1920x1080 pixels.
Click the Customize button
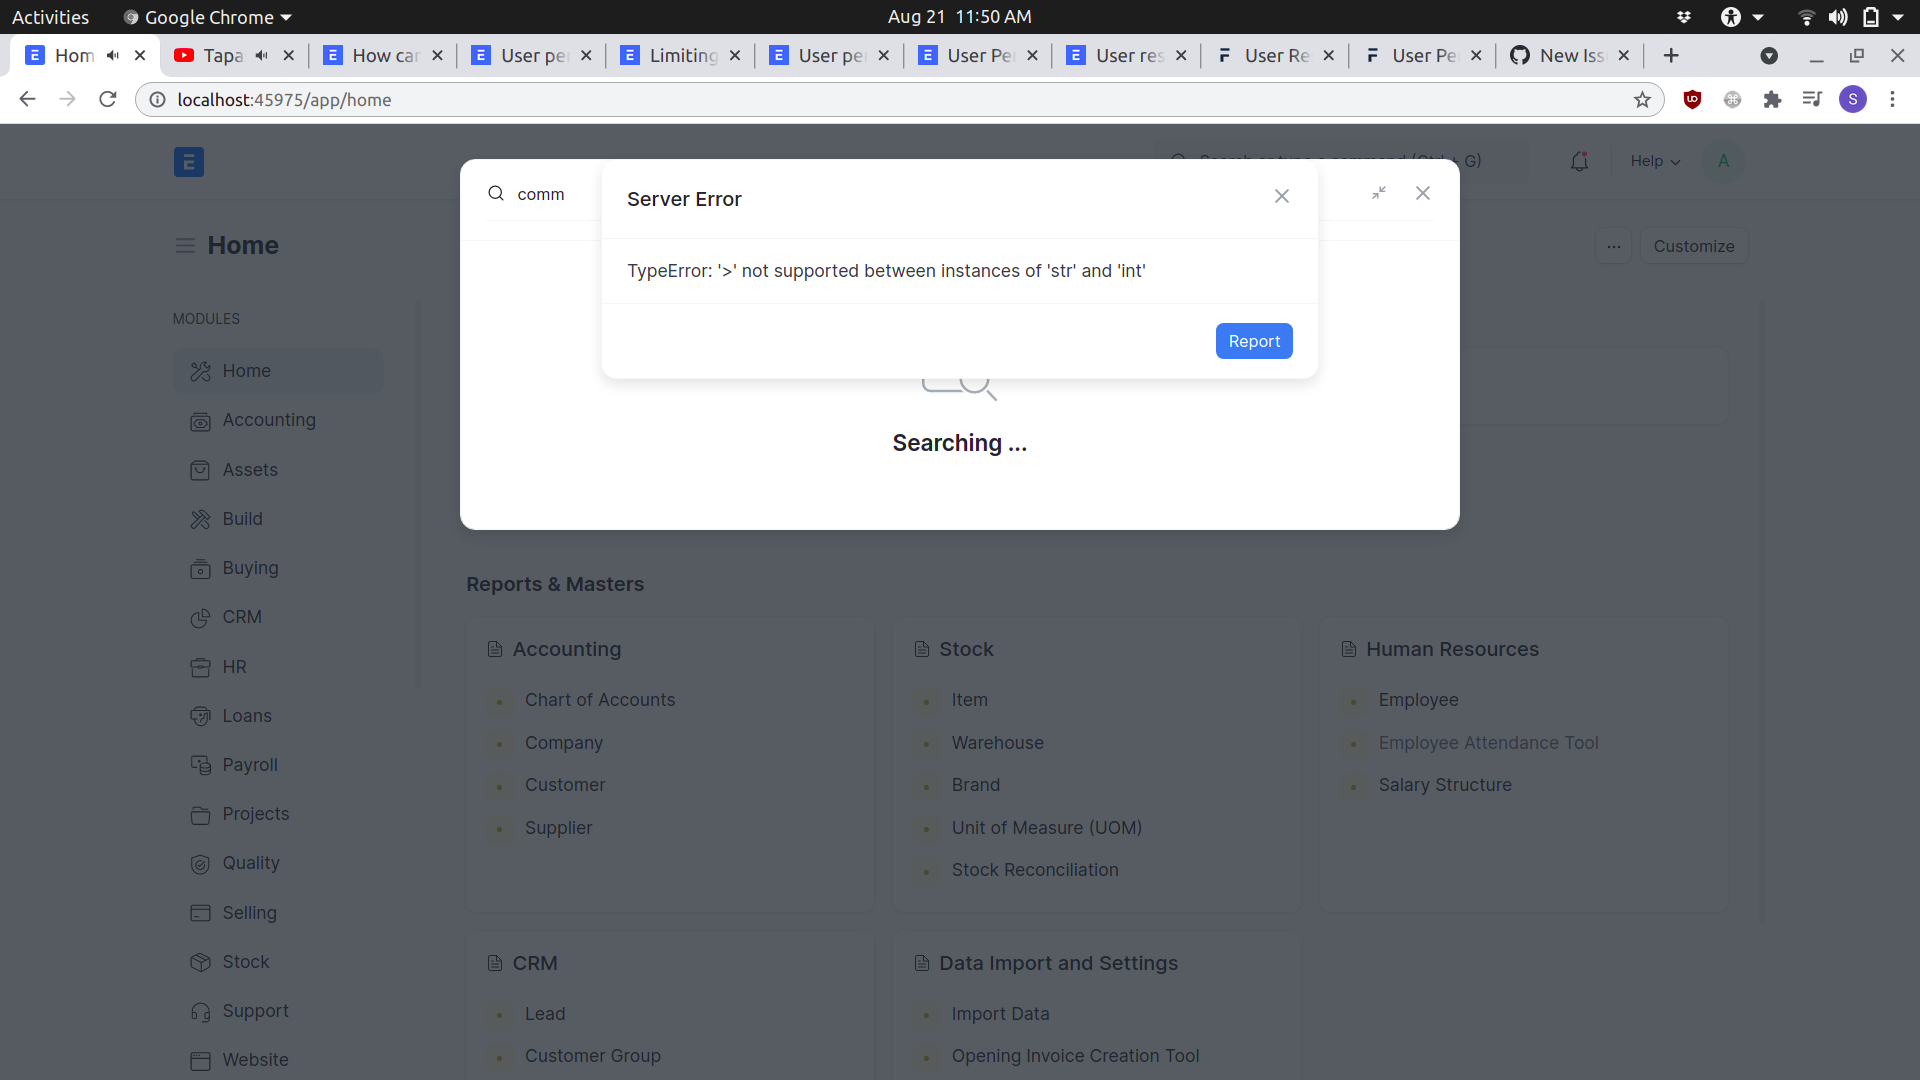[x=1693, y=246]
